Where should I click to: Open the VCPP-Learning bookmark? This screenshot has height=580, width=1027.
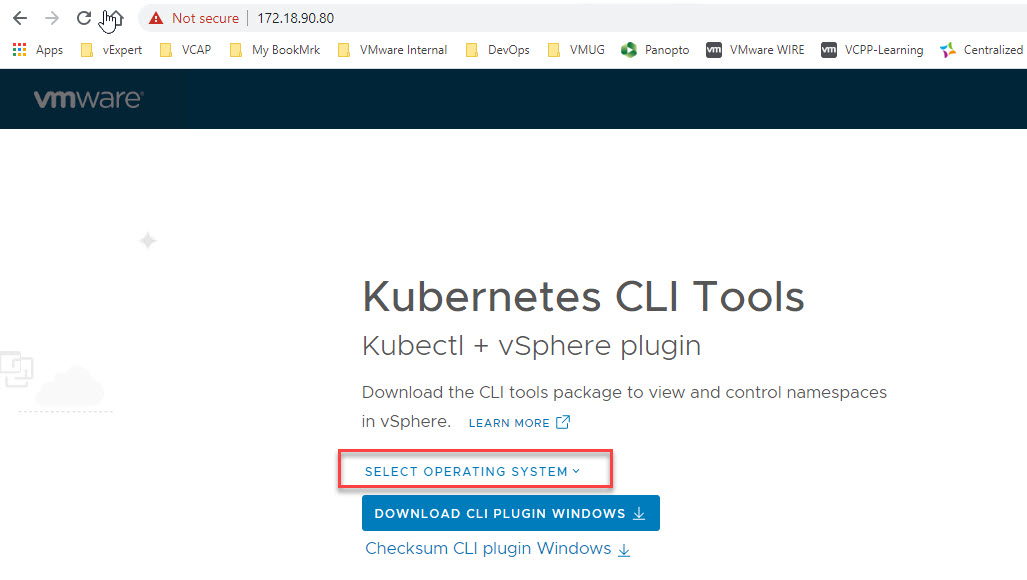(x=872, y=50)
